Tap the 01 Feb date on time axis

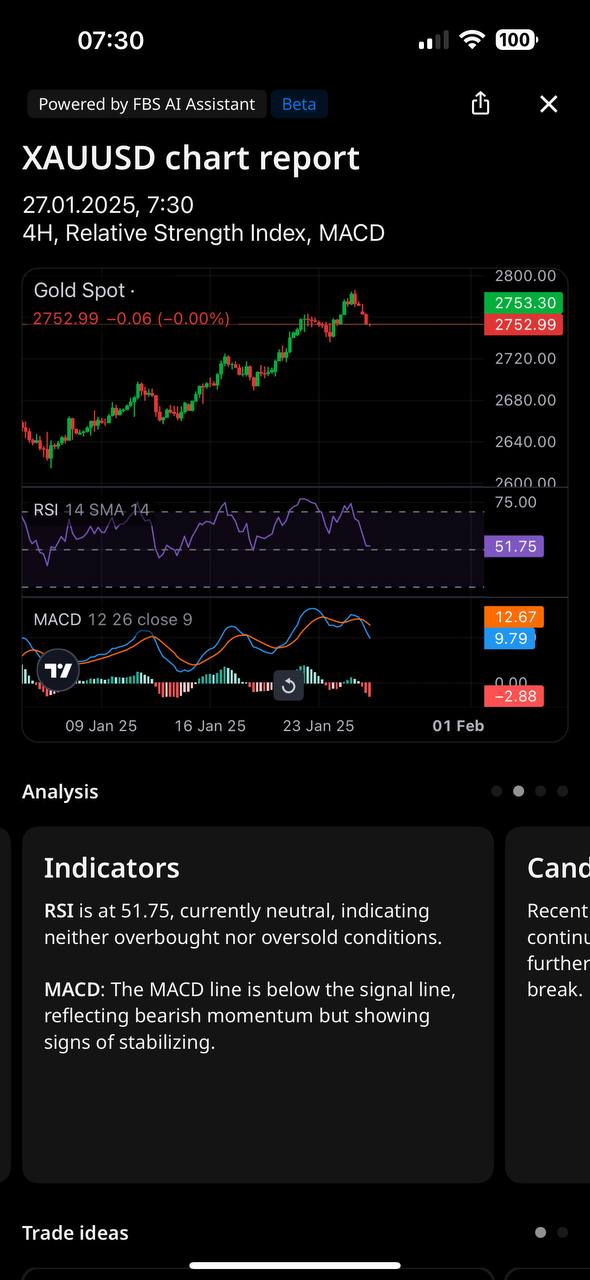(x=458, y=726)
